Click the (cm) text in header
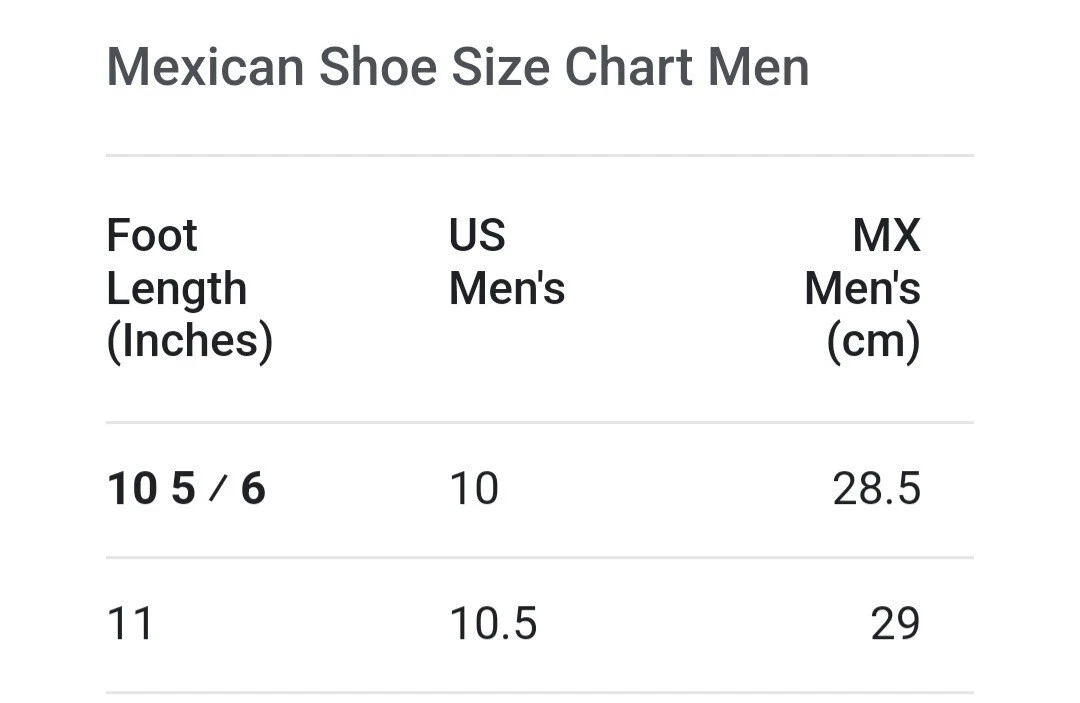 pyautogui.click(x=873, y=340)
